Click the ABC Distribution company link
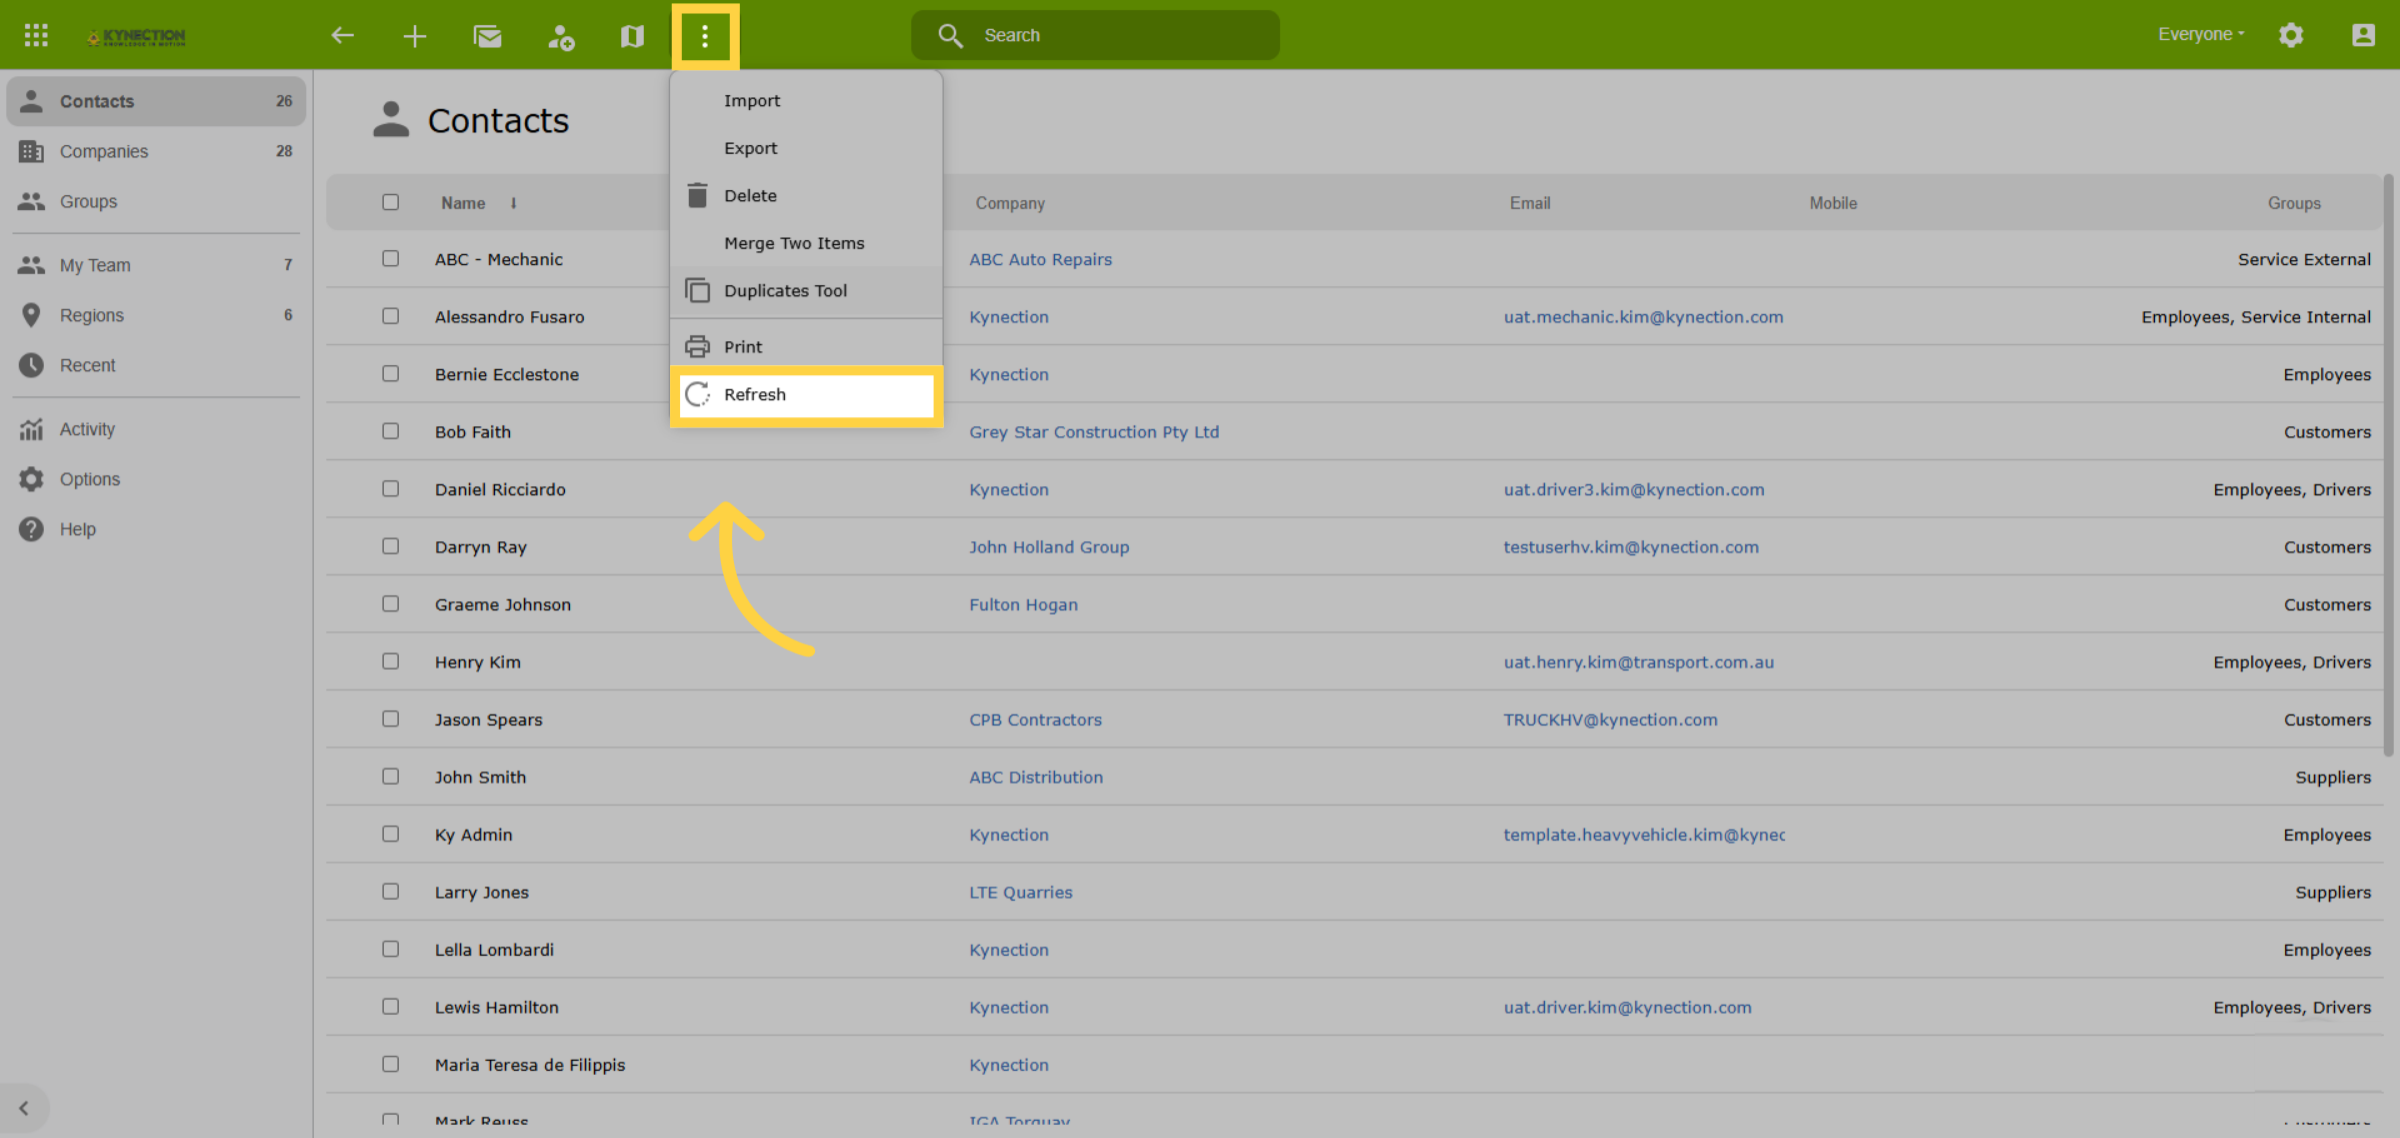Viewport: 2400px width, 1138px height. [1035, 777]
